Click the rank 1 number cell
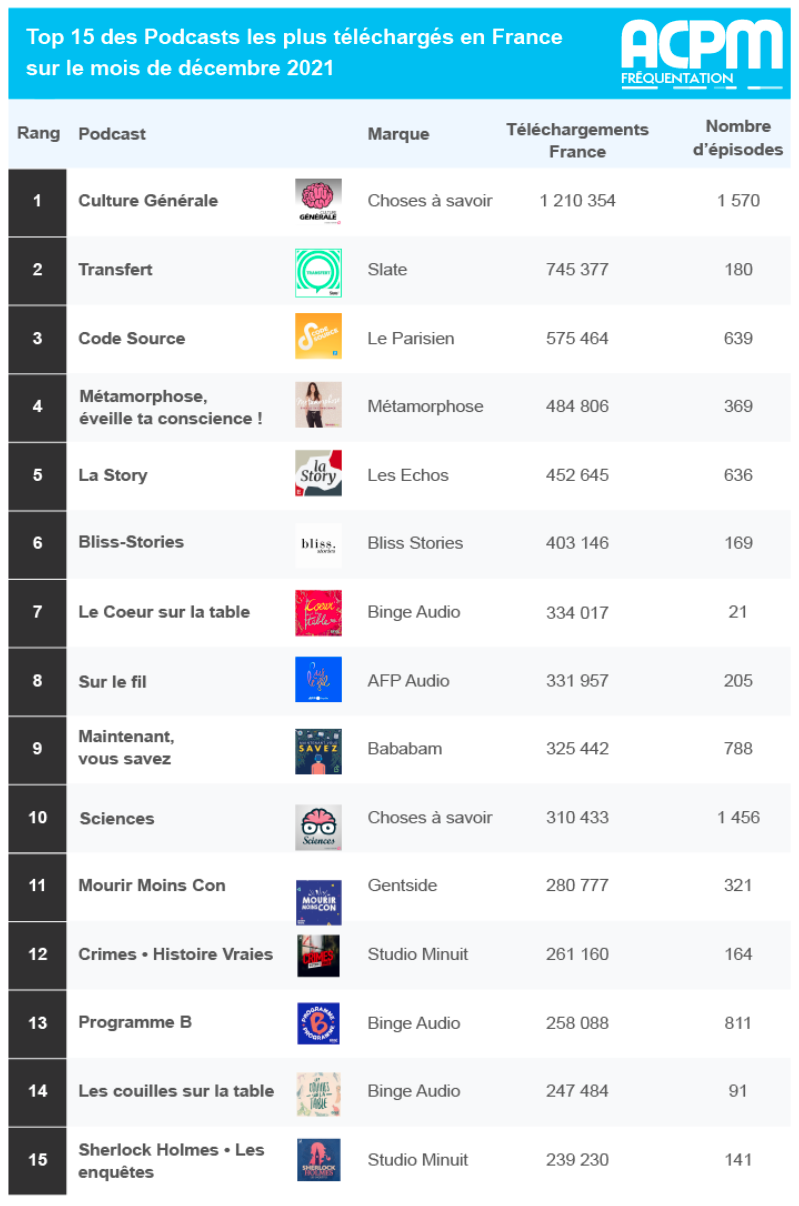Image resolution: width=799 pixels, height=1206 pixels. pos(37,201)
